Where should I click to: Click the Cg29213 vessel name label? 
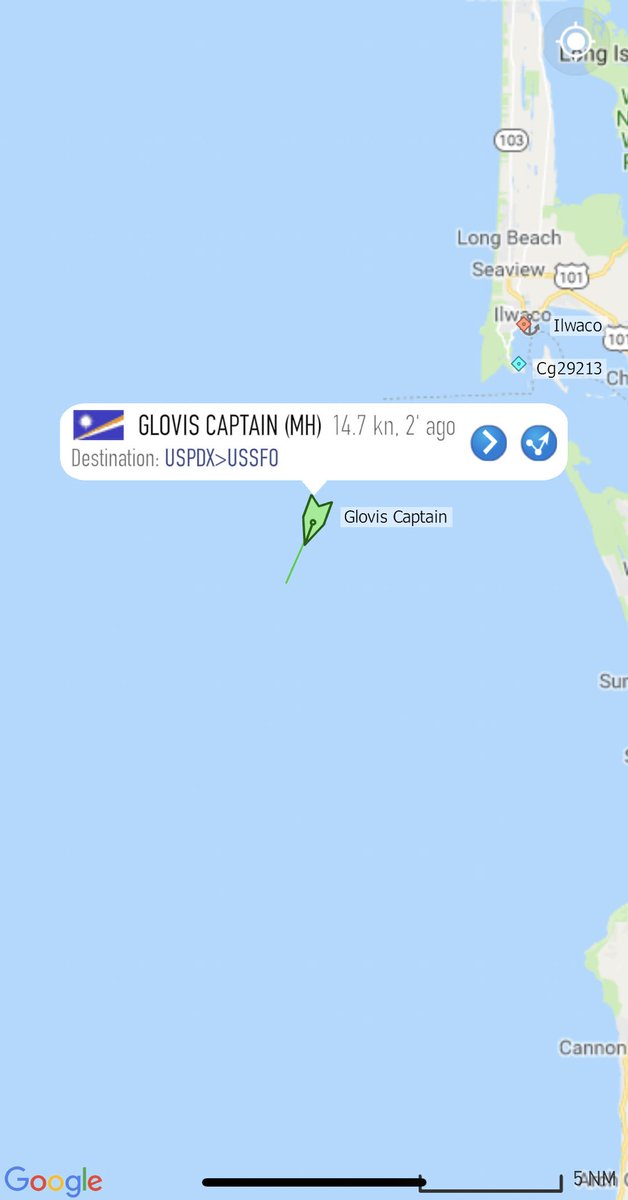click(568, 368)
